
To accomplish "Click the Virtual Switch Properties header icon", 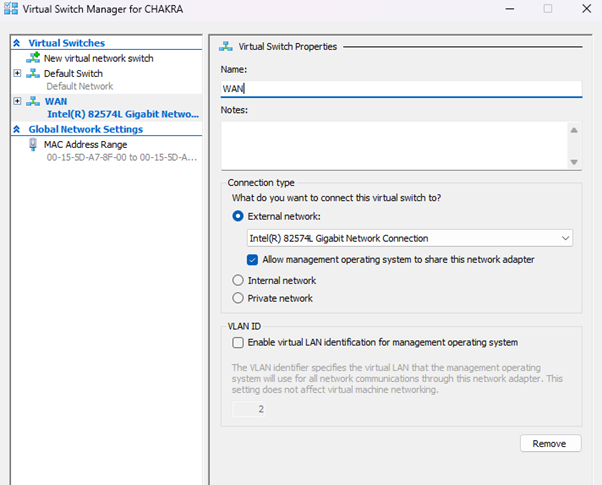I will (226, 46).
